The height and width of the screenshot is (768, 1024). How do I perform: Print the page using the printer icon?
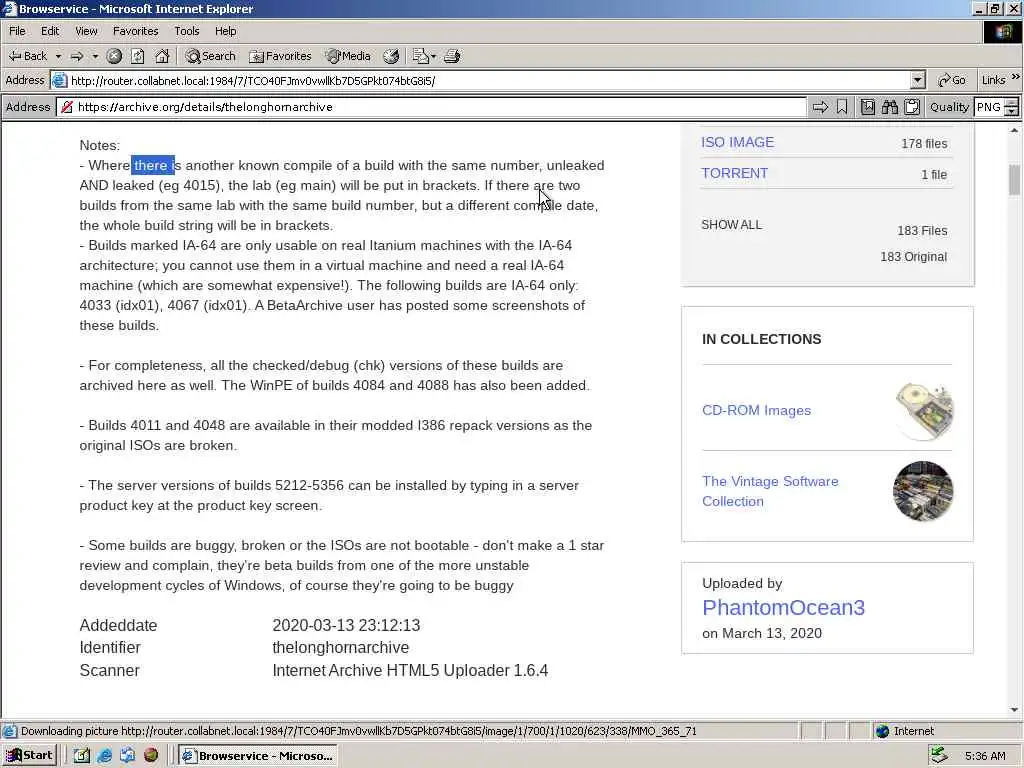[452, 56]
